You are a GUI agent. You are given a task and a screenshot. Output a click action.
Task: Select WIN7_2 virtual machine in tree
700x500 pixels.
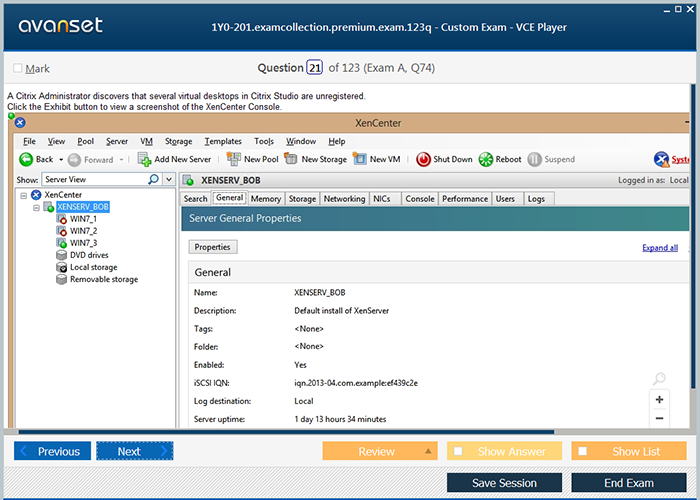coord(83,231)
